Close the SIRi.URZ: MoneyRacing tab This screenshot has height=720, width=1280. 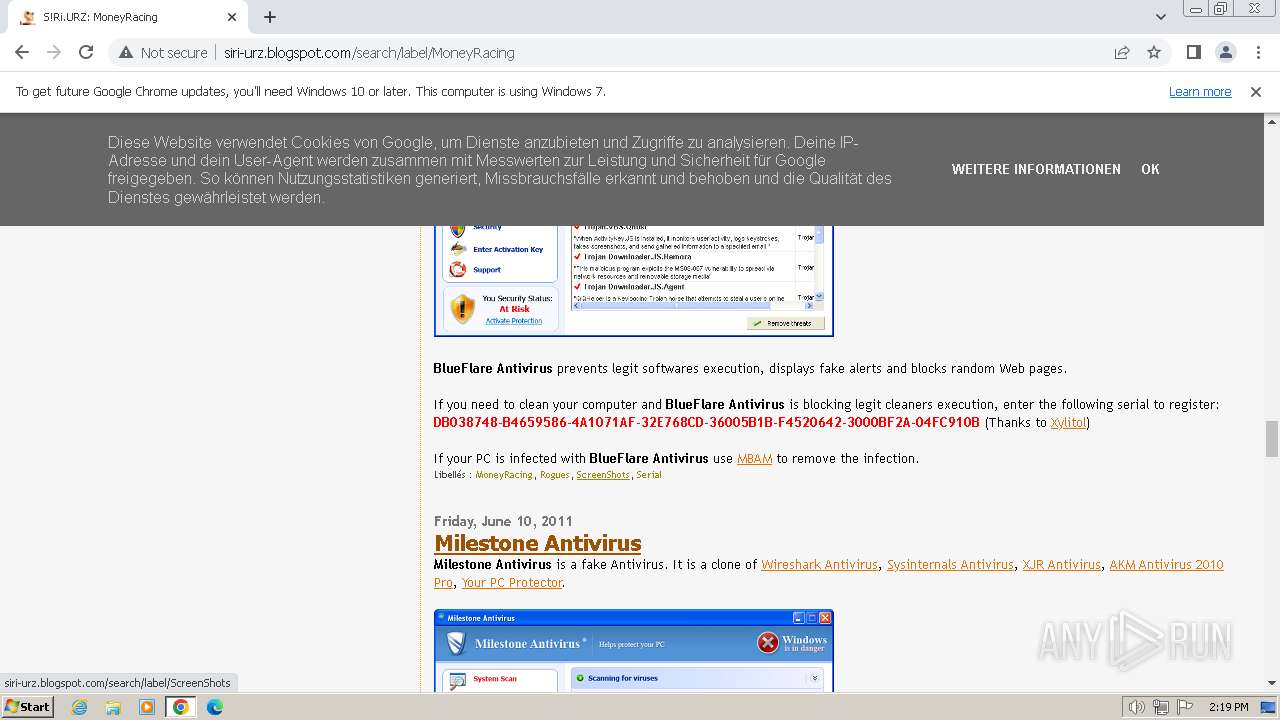point(232,17)
